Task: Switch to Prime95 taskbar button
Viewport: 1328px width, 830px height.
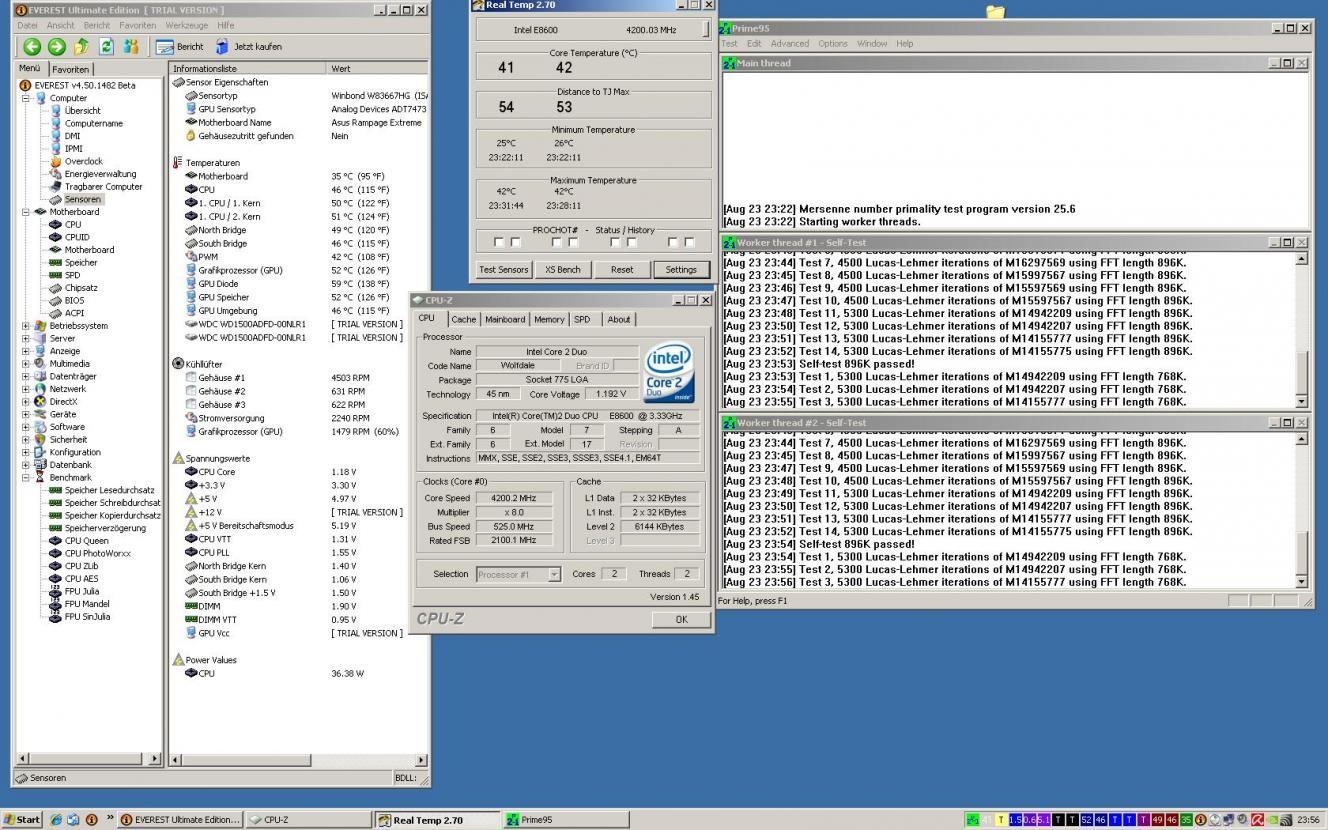Action: click(567, 820)
